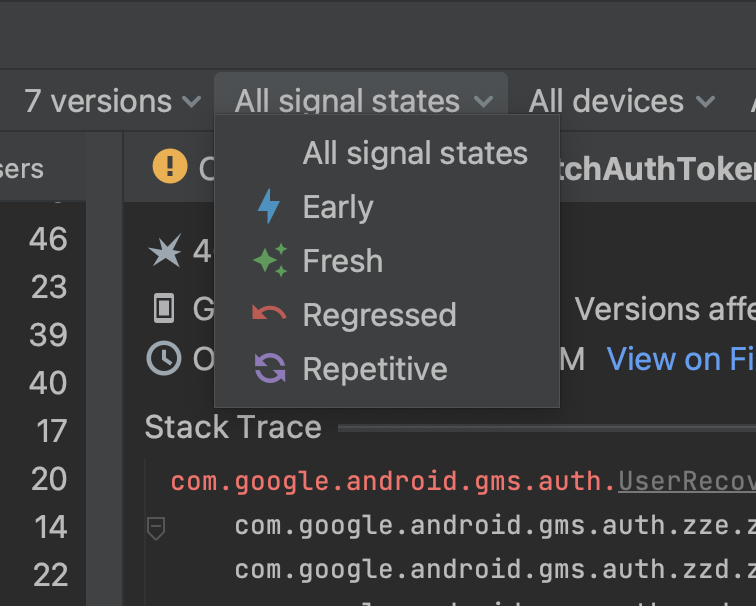Open the All devices filter dropdown

tap(621, 101)
